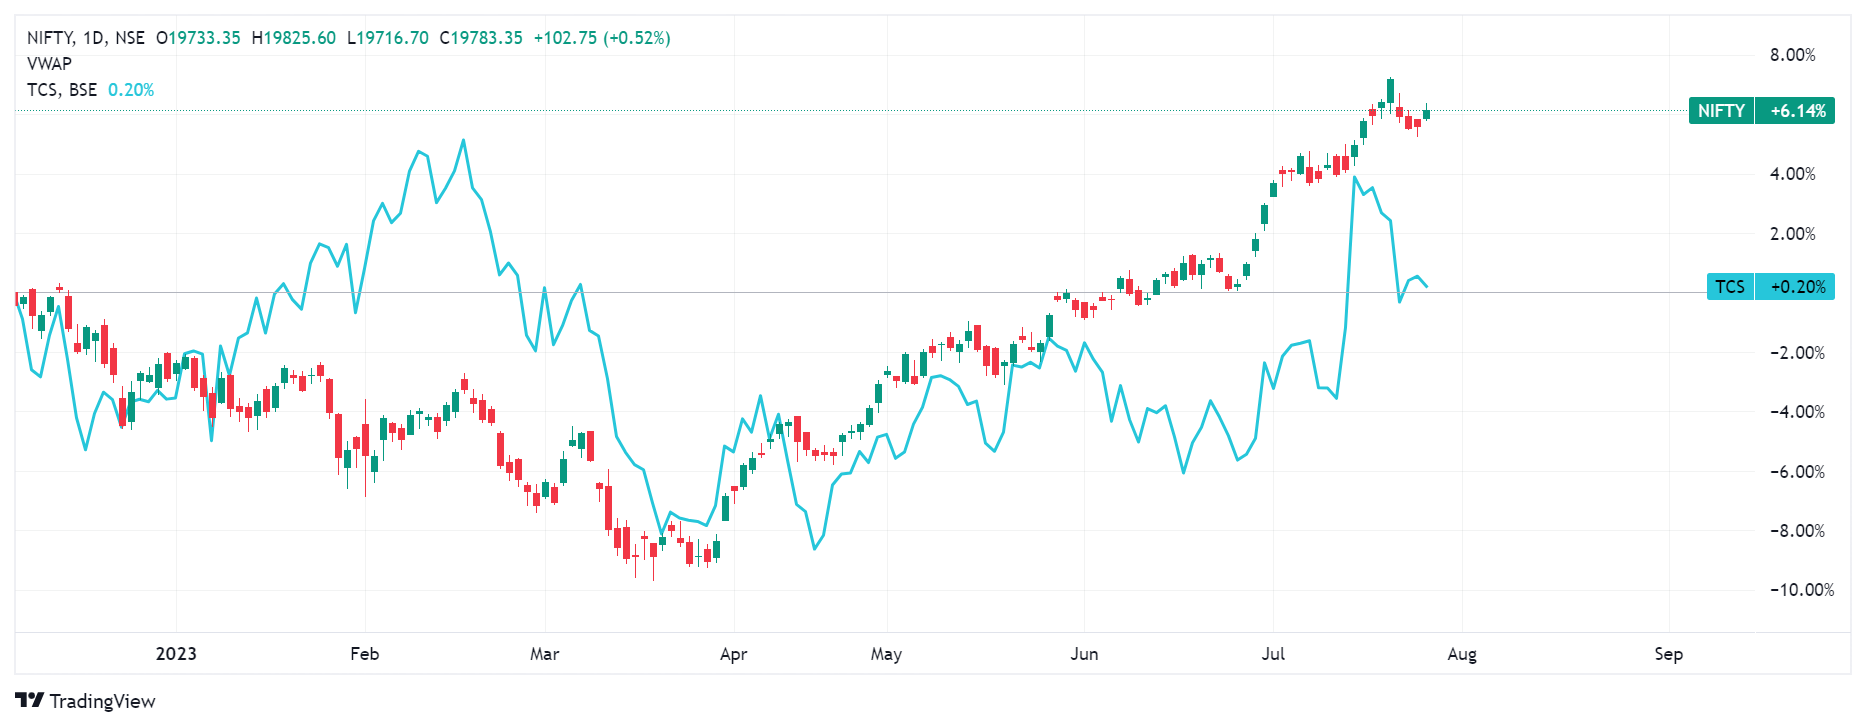The image size is (1866, 727).
Task: Click the 4.00% price axis label
Action: [x=1792, y=174]
